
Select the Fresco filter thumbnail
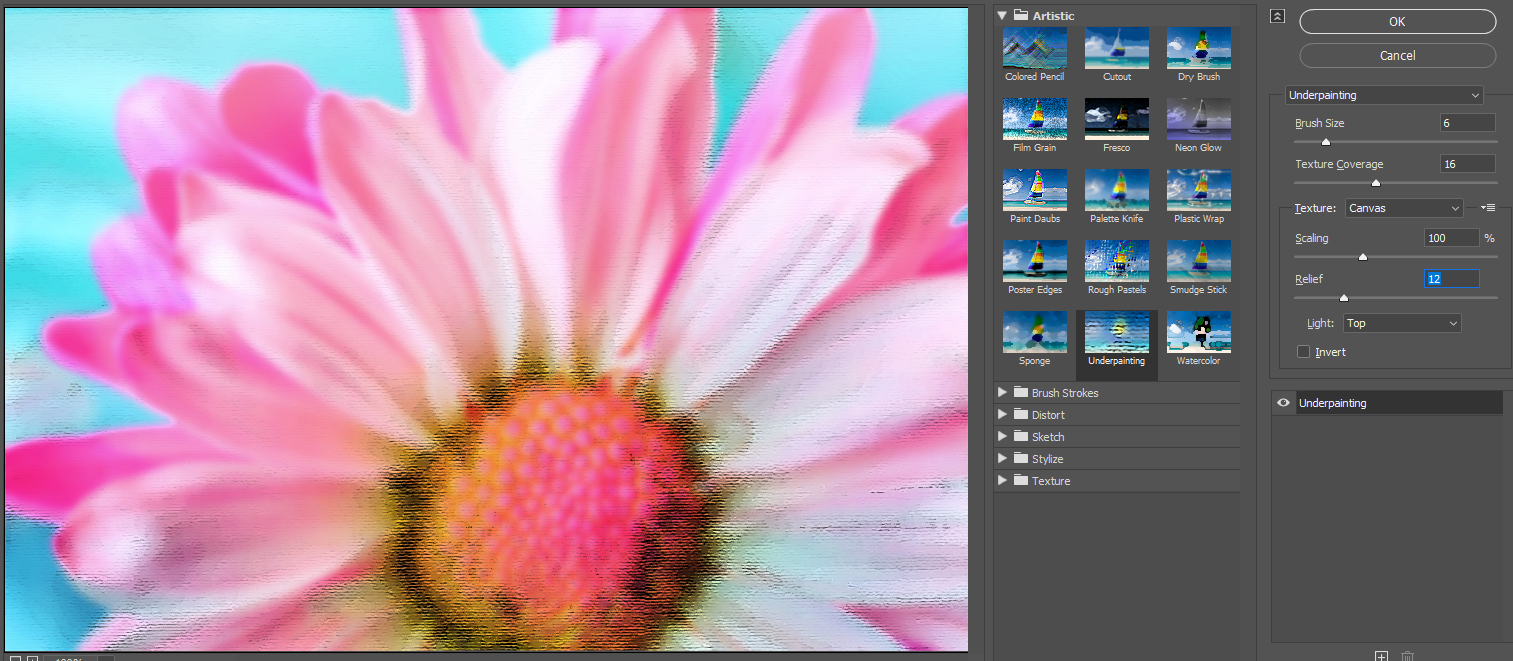(1116, 119)
